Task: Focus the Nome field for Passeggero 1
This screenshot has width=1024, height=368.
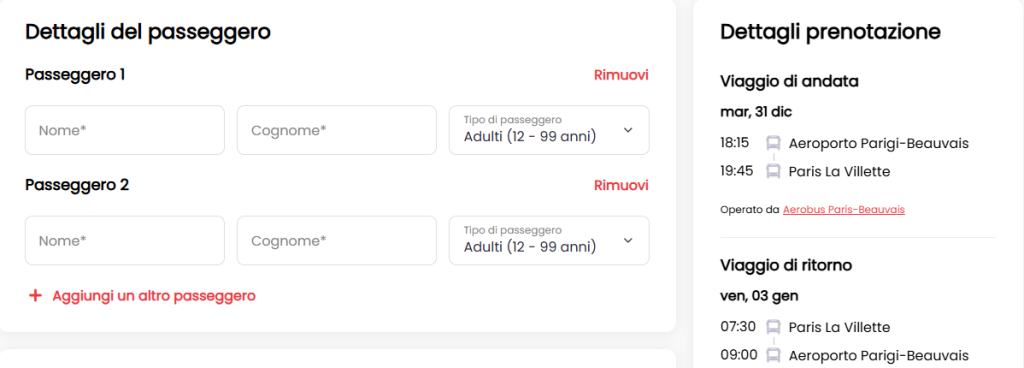Action: point(125,130)
